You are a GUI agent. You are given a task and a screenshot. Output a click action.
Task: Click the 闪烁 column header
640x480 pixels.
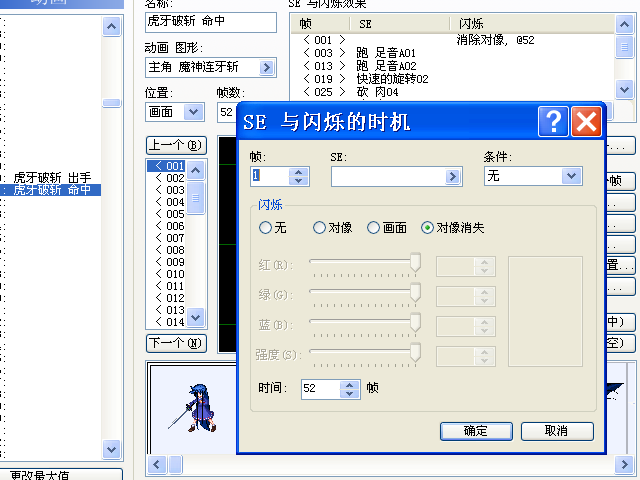(532, 24)
